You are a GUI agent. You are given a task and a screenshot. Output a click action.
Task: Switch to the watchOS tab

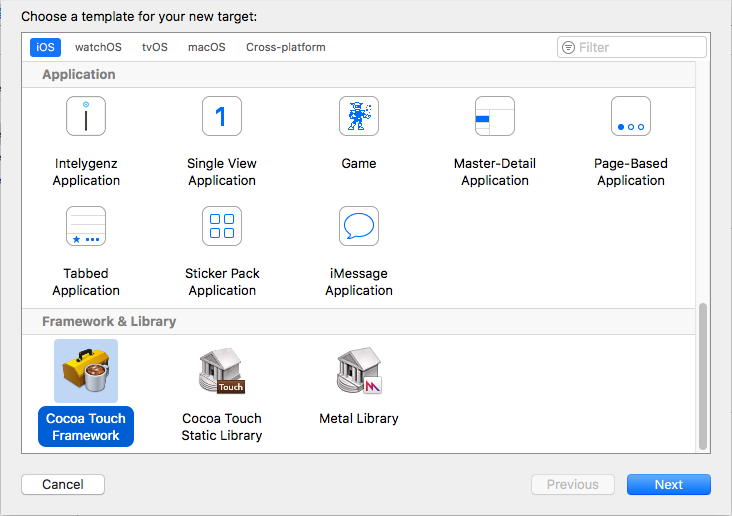coord(98,47)
